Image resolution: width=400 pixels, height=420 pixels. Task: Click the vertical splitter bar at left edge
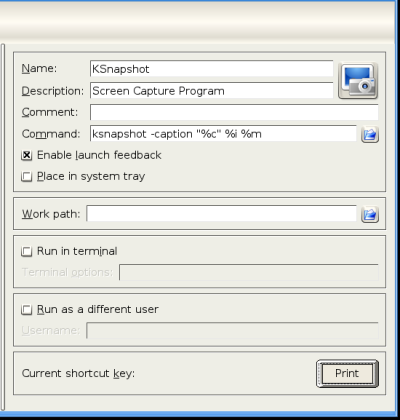3,227
